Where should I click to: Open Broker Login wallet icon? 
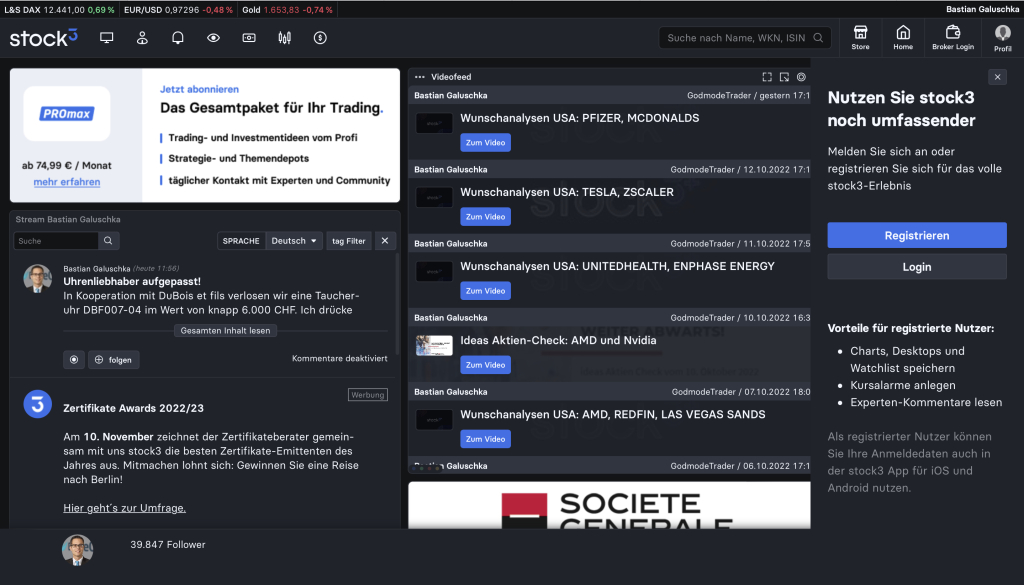952,37
